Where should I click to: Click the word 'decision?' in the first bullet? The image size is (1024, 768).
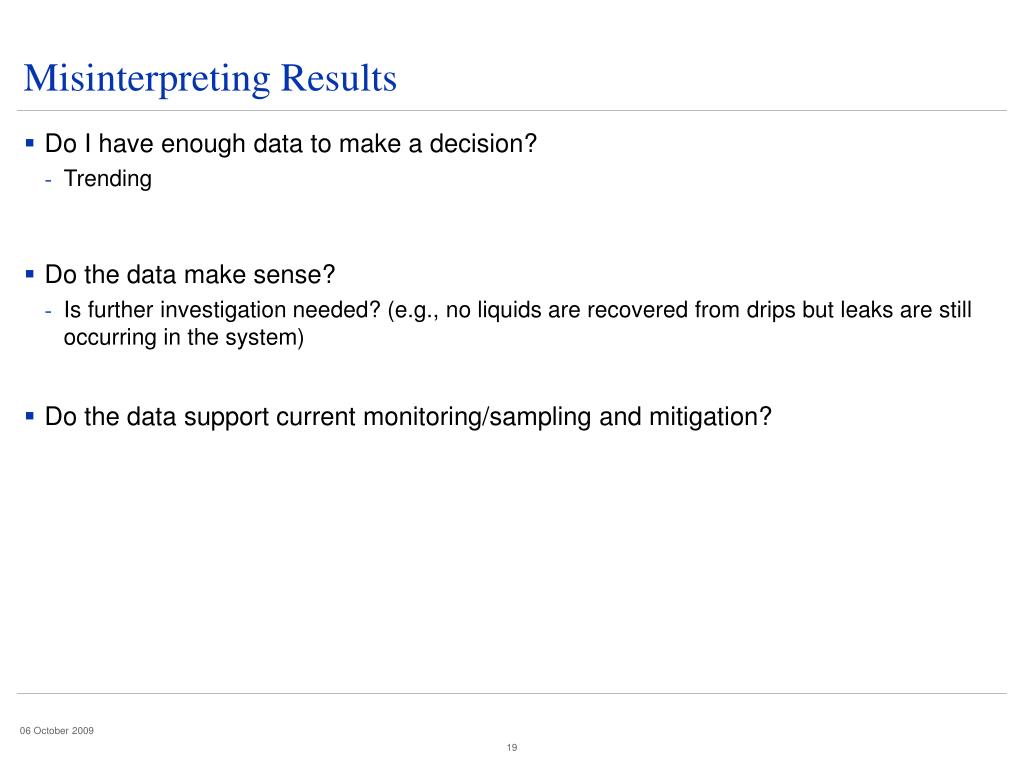pos(483,144)
